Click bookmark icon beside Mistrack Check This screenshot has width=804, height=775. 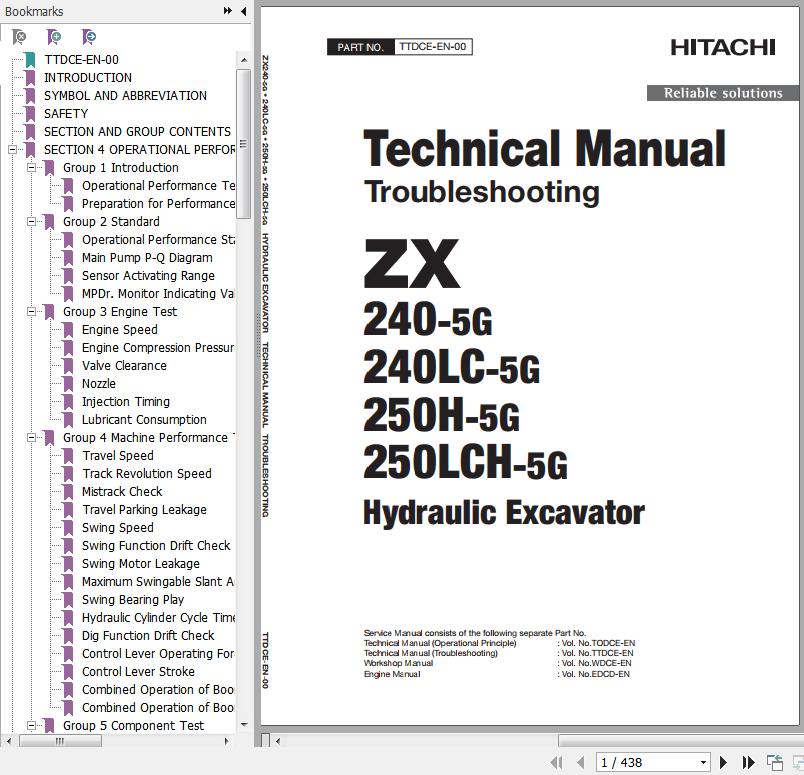[68, 492]
